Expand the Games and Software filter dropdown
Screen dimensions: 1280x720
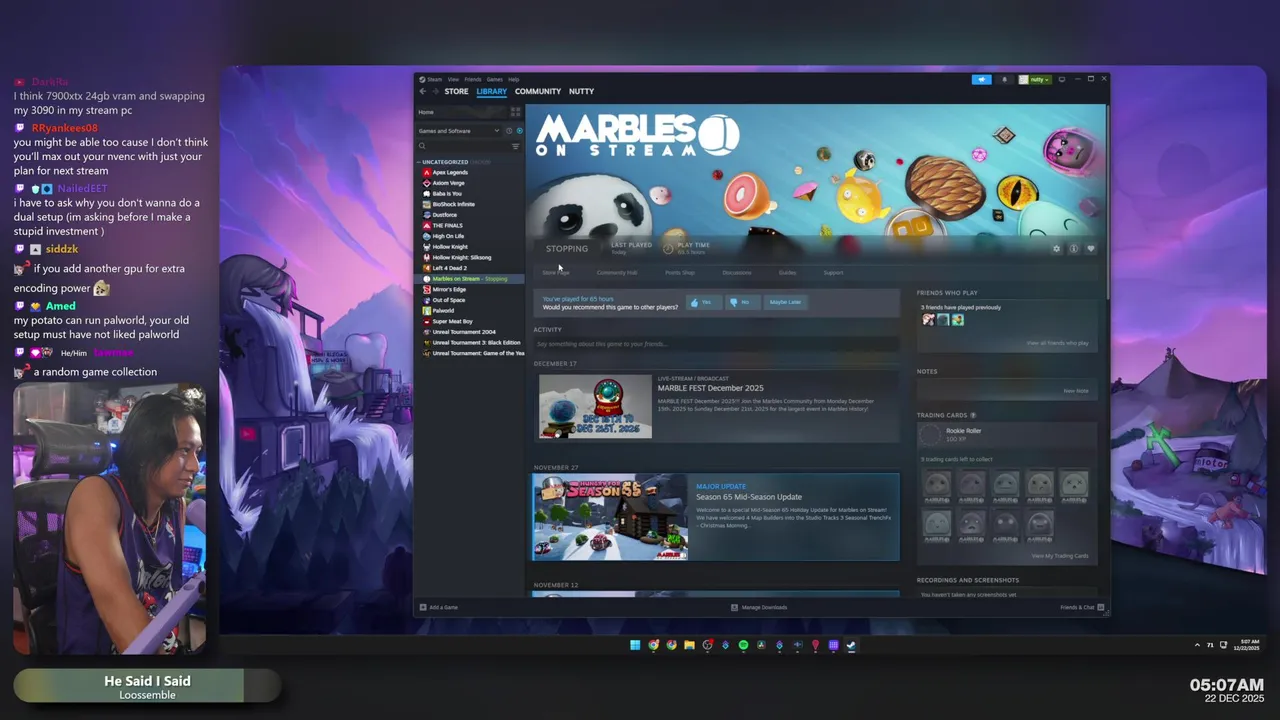point(460,131)
